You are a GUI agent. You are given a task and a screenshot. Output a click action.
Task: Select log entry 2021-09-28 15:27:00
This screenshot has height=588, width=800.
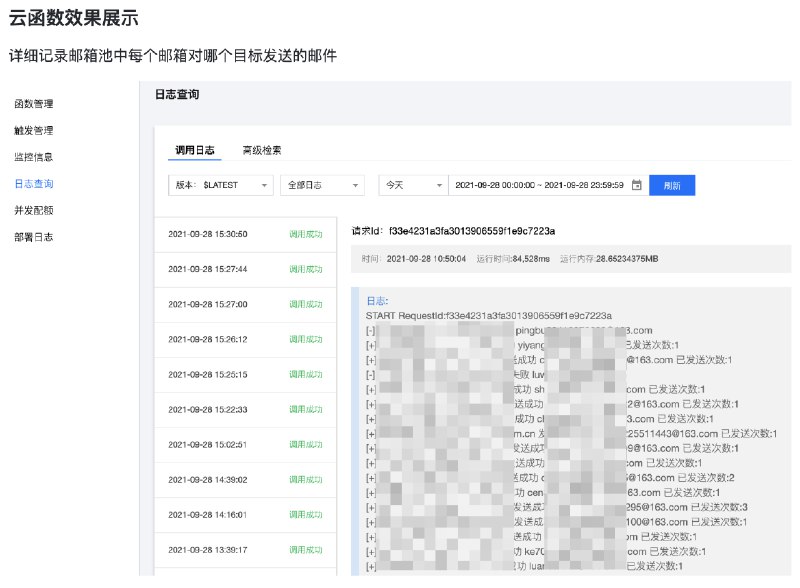click(245, 305)
